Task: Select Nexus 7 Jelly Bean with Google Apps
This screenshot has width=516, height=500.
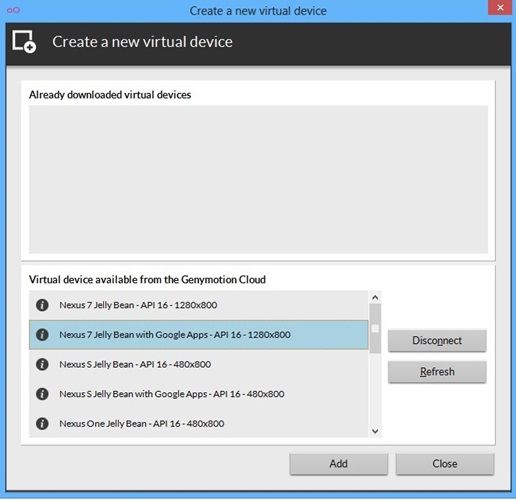Action: click(x=199, y=335)
